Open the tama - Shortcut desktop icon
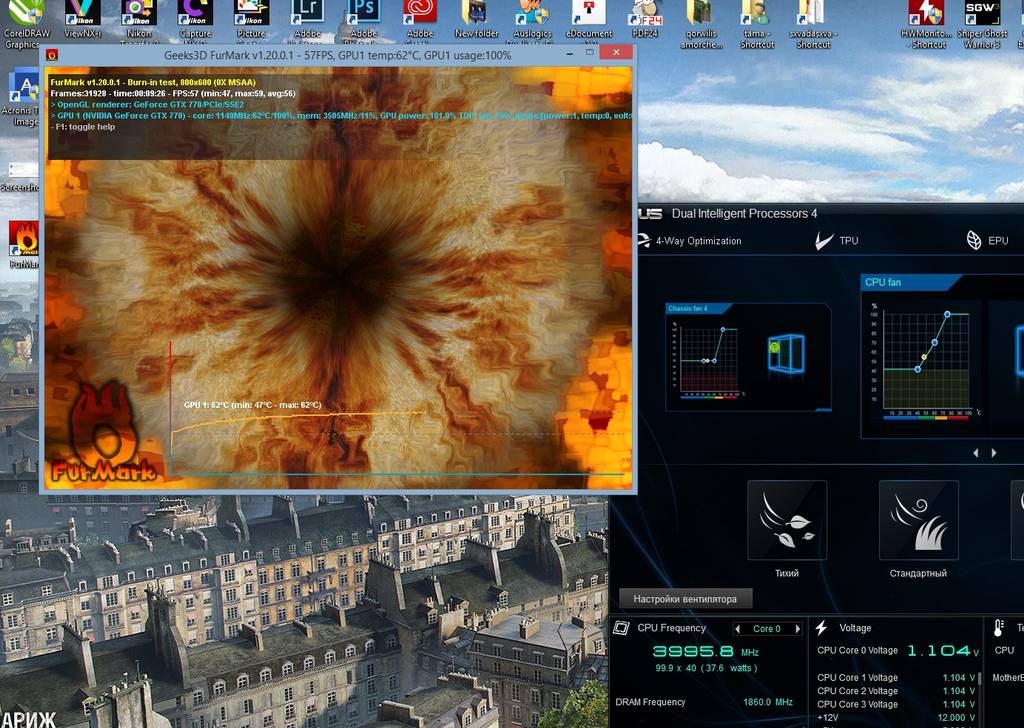The height and width of the screenshot is (728, 1024). click(758, 24)
